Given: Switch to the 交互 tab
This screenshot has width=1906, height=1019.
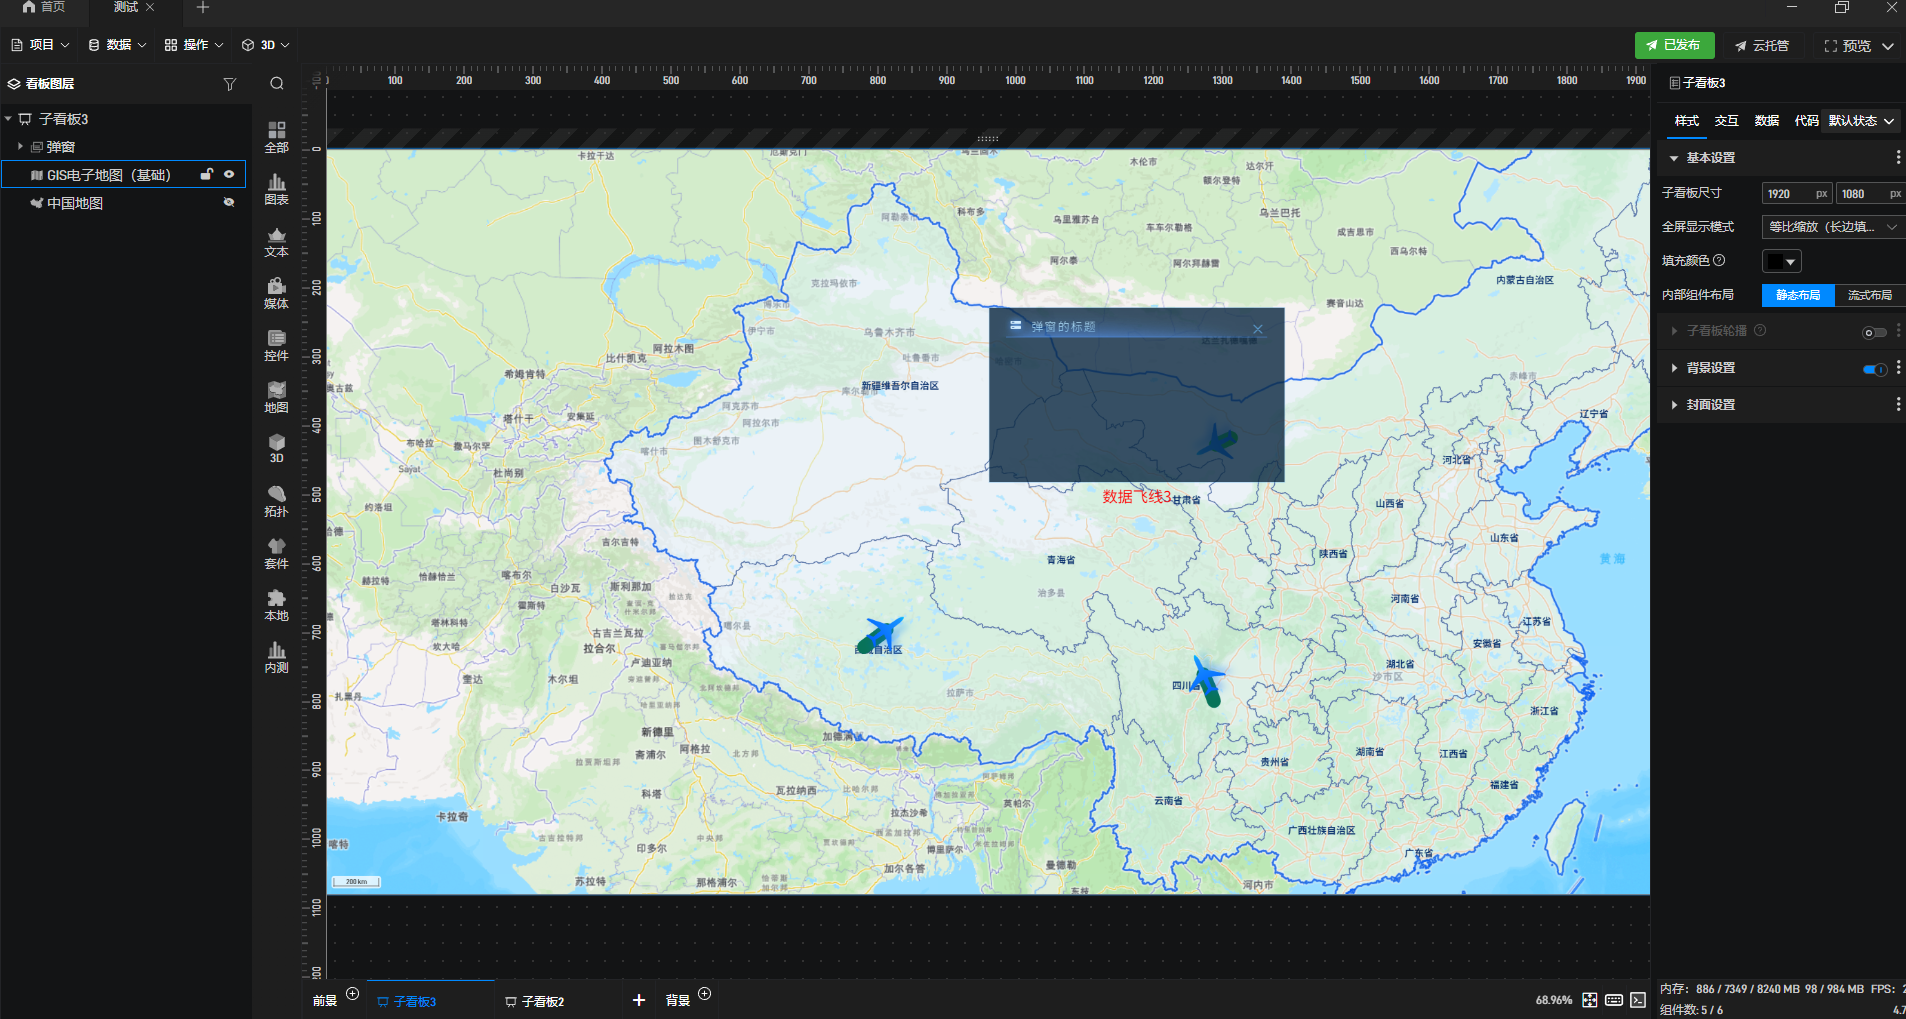Looking at the screenshot, I should coord(1727,120).
